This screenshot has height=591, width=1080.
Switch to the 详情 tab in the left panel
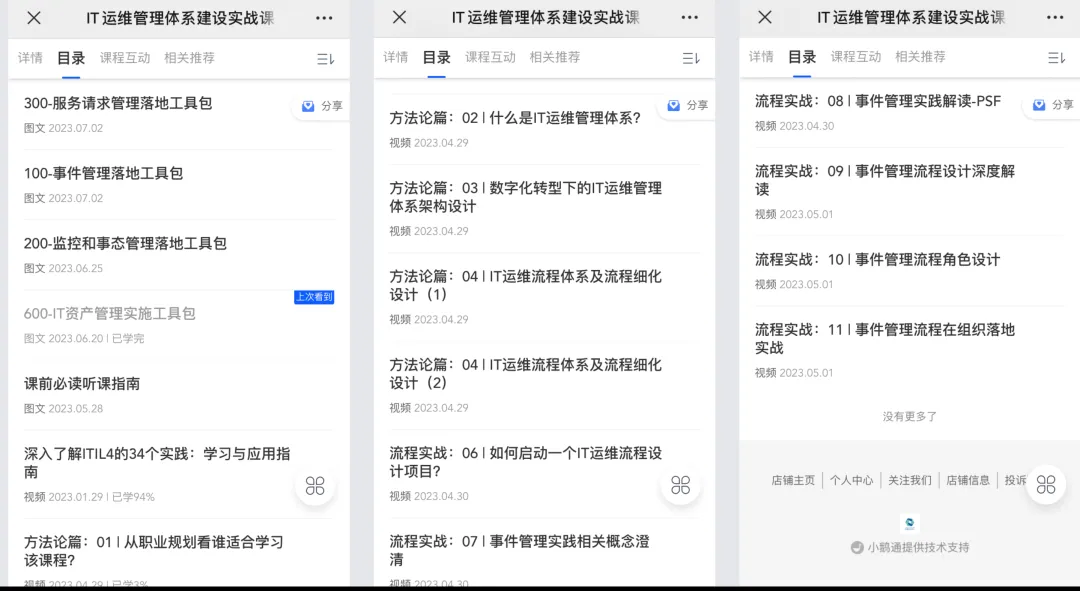(x=30, y=58)
